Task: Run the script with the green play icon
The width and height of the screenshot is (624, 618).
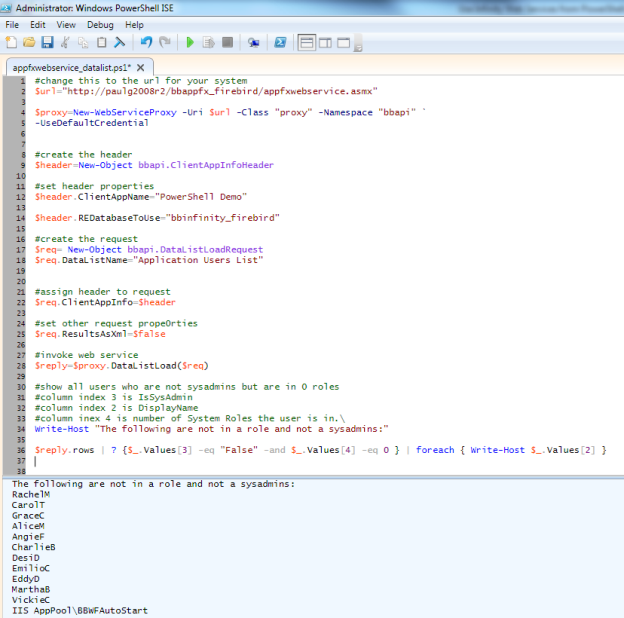Action: tap(190, 43)
